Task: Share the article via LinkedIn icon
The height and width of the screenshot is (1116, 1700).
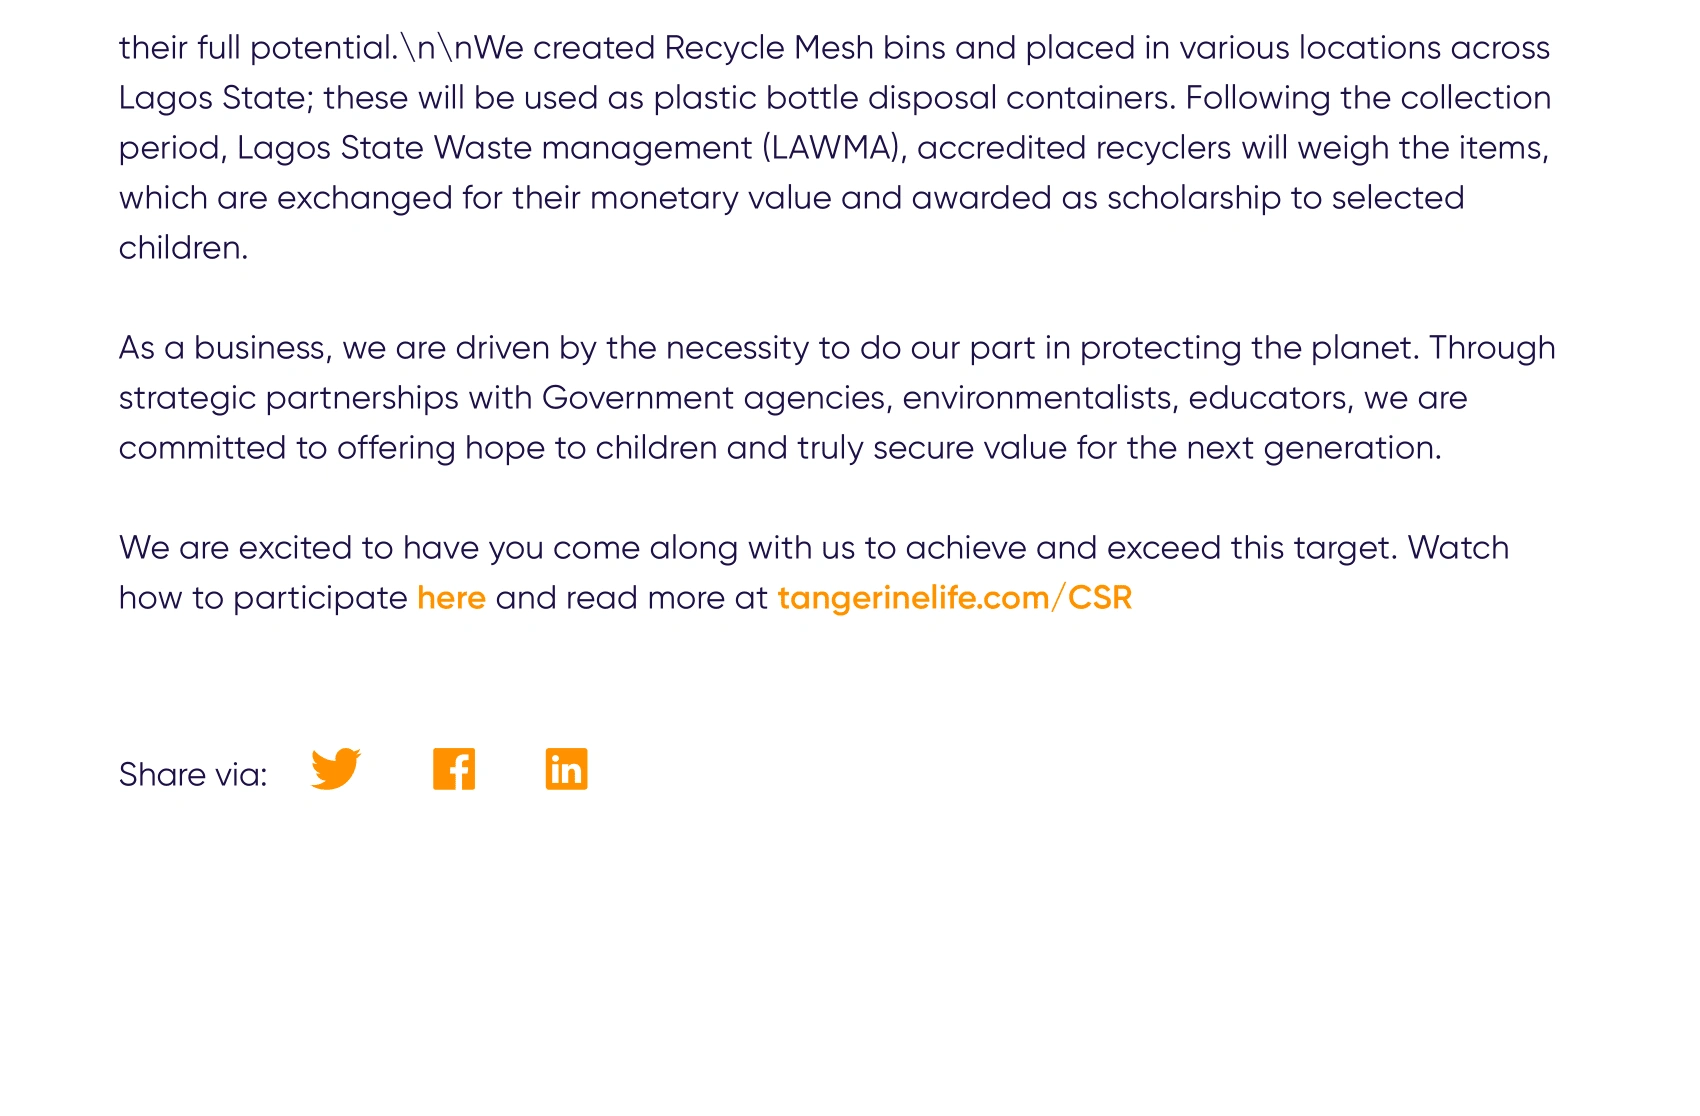Action: (x=566, y=769)
